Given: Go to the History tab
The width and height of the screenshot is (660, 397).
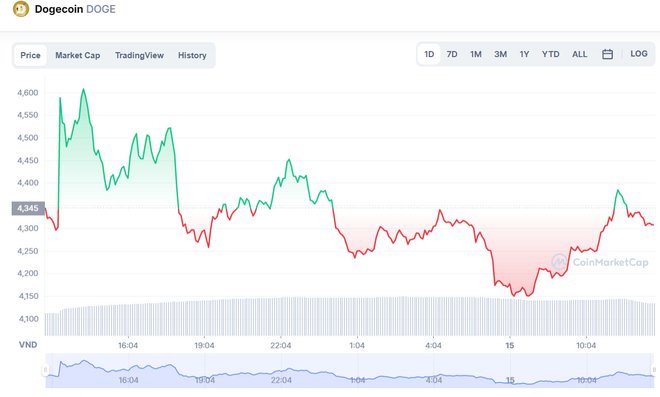Looking at the screenshot, I should point(192,56).
